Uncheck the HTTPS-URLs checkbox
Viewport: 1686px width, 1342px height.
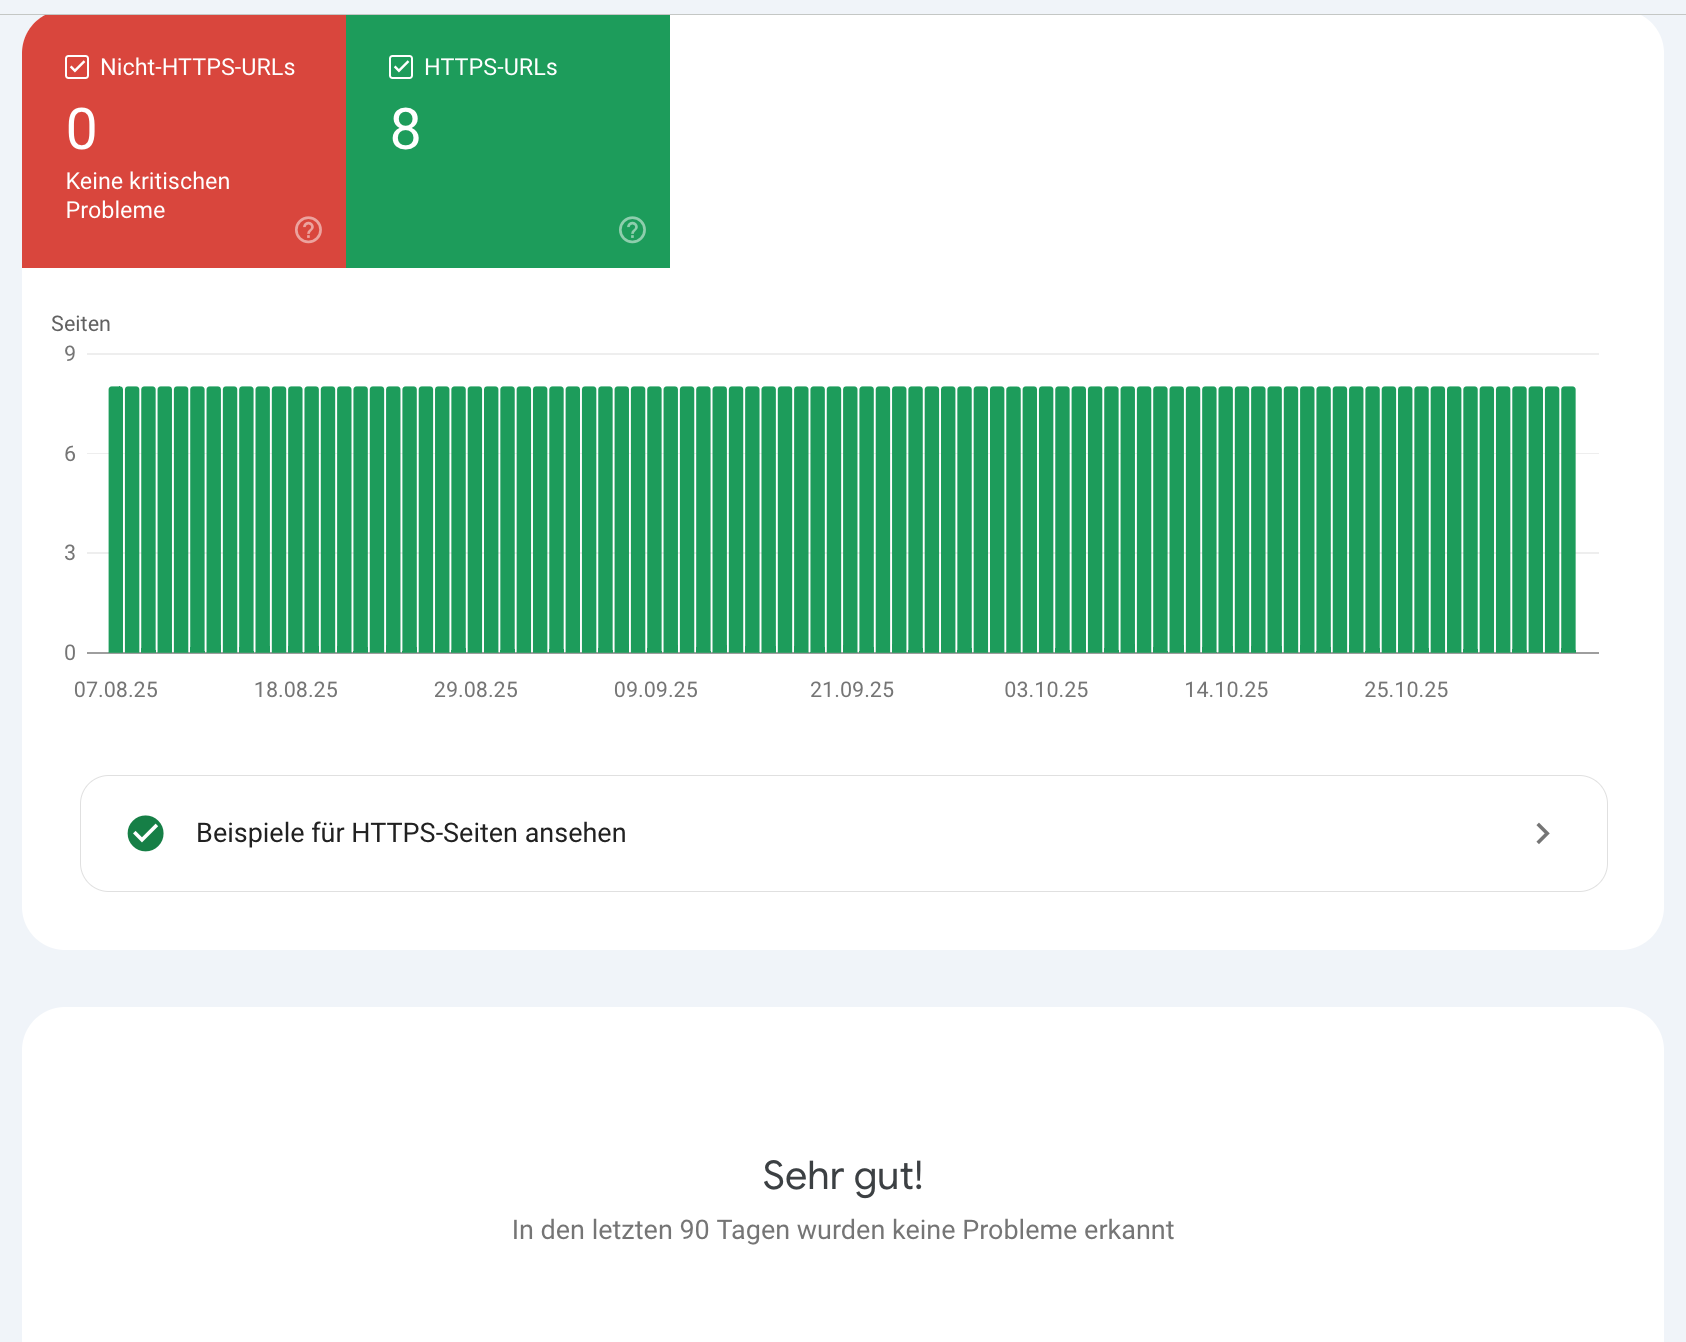pyautogui.click(x=401, y=67)
